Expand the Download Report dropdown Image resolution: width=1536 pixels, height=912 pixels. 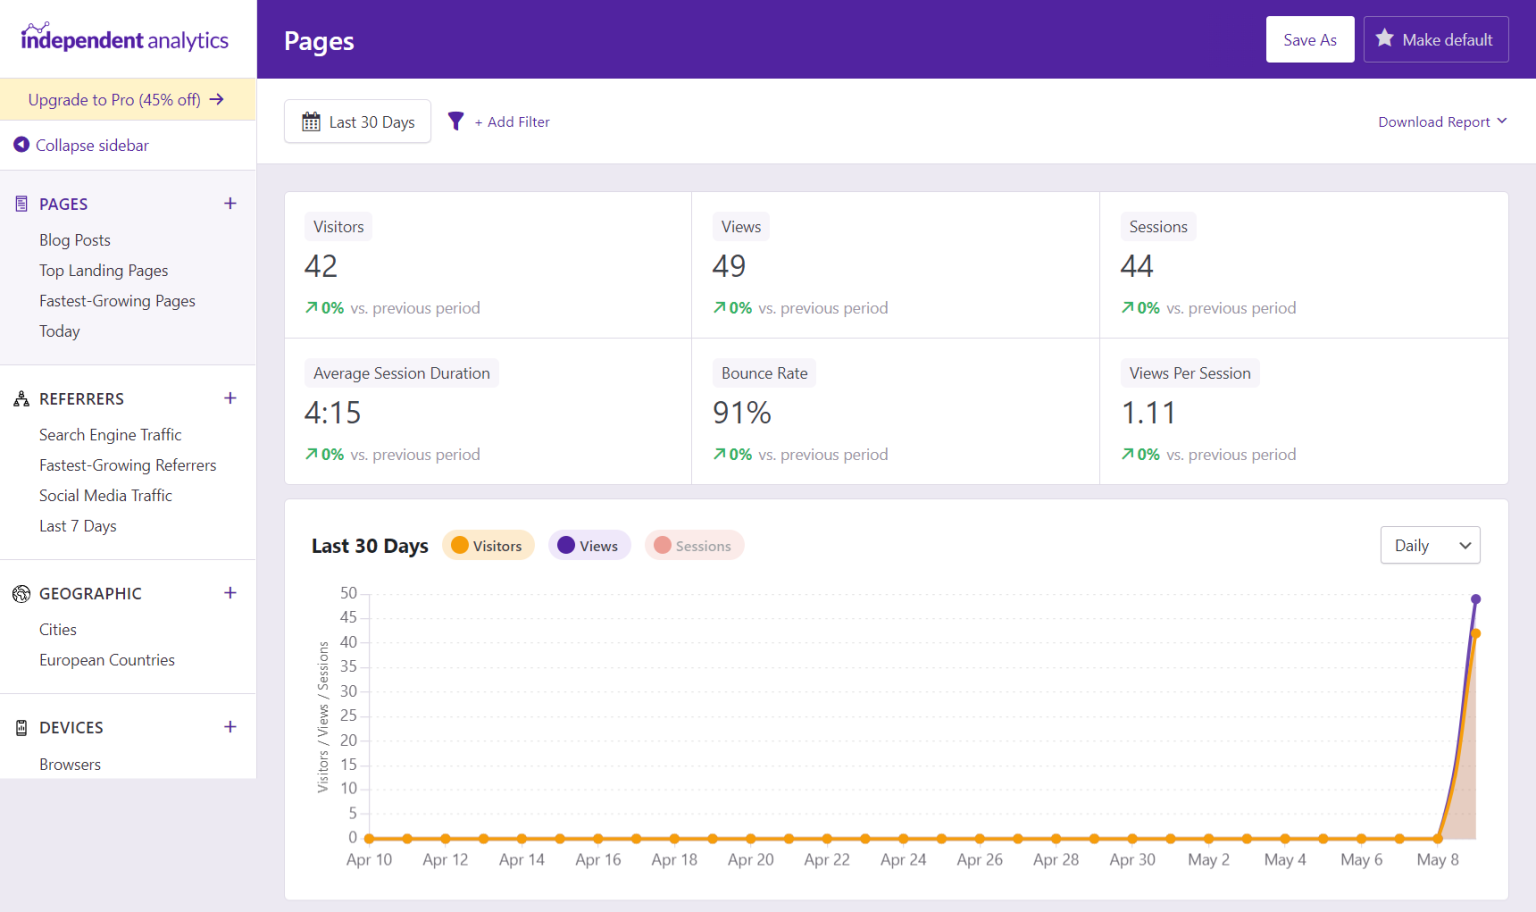1442,121
